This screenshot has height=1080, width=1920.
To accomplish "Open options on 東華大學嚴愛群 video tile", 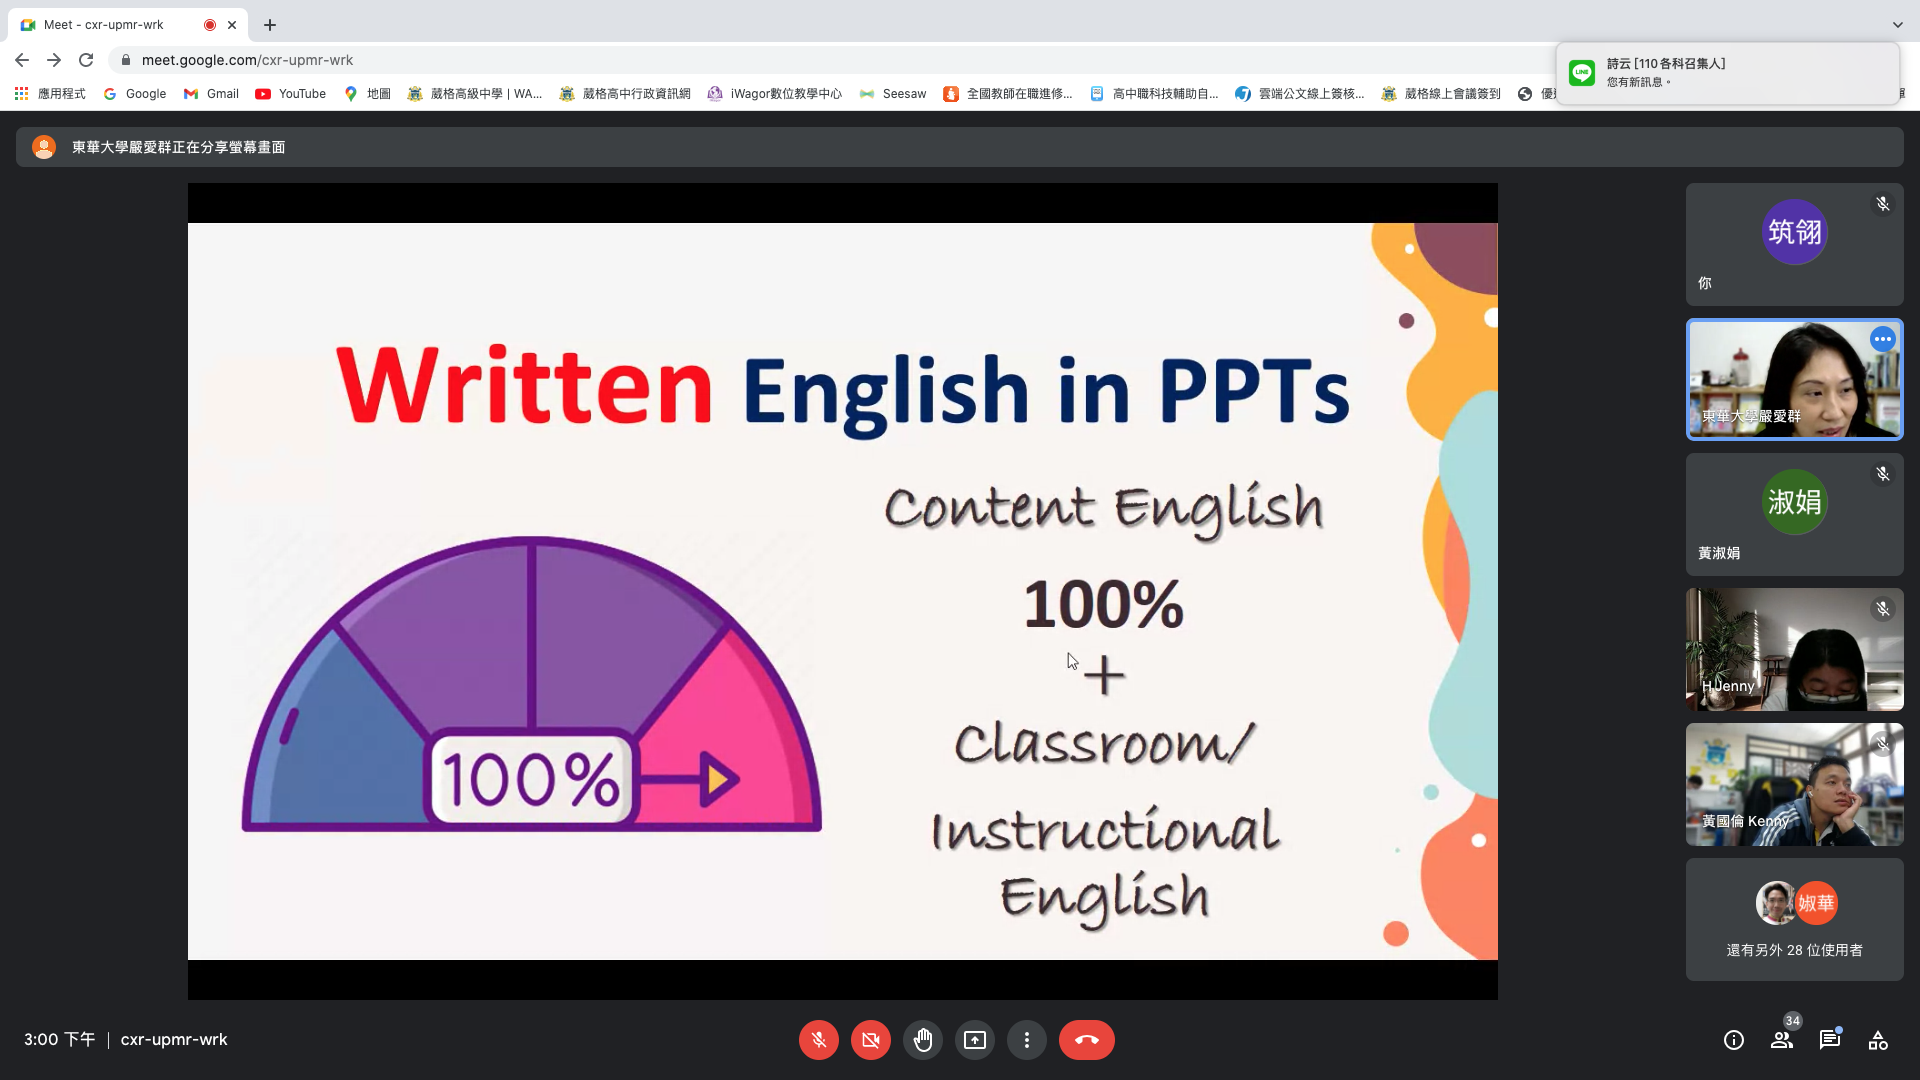I will coord(1882,339).
